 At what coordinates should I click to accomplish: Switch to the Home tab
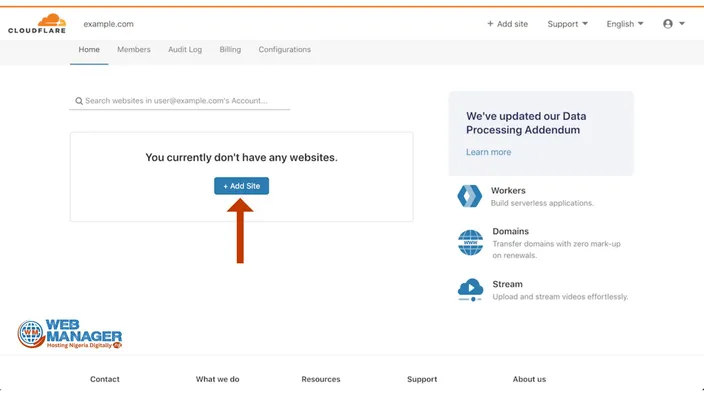pos(89,49)
